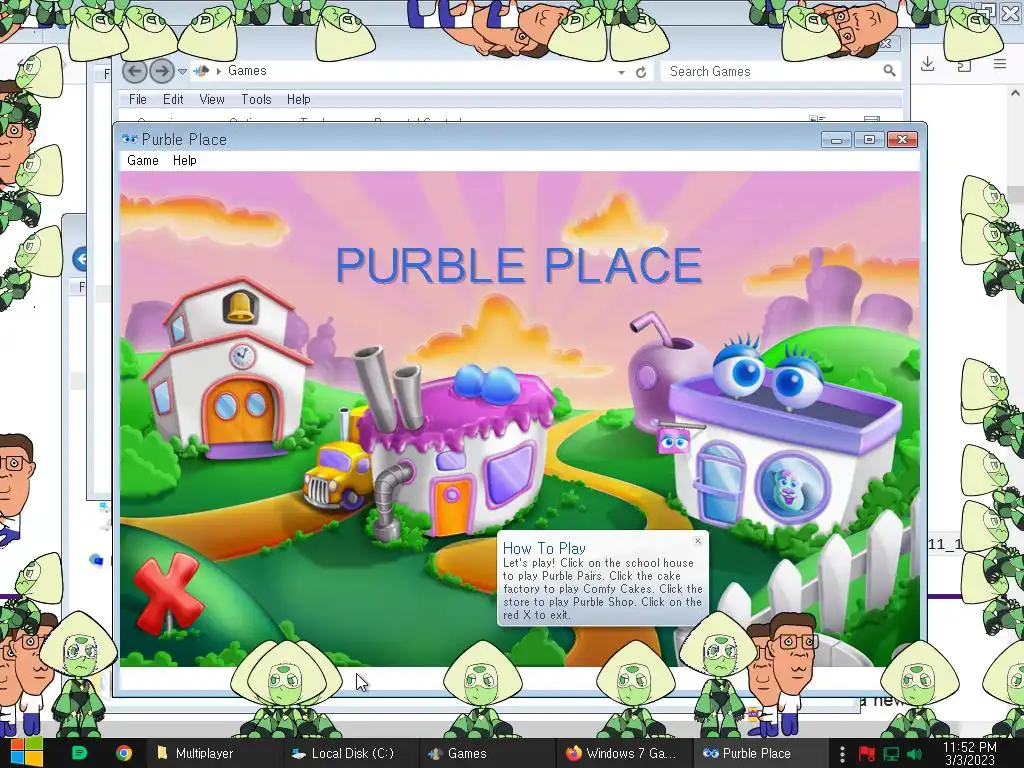Open the green app icon in taskbar
The height and width of the screenshot is (768, 1024).
click(79, 753)
